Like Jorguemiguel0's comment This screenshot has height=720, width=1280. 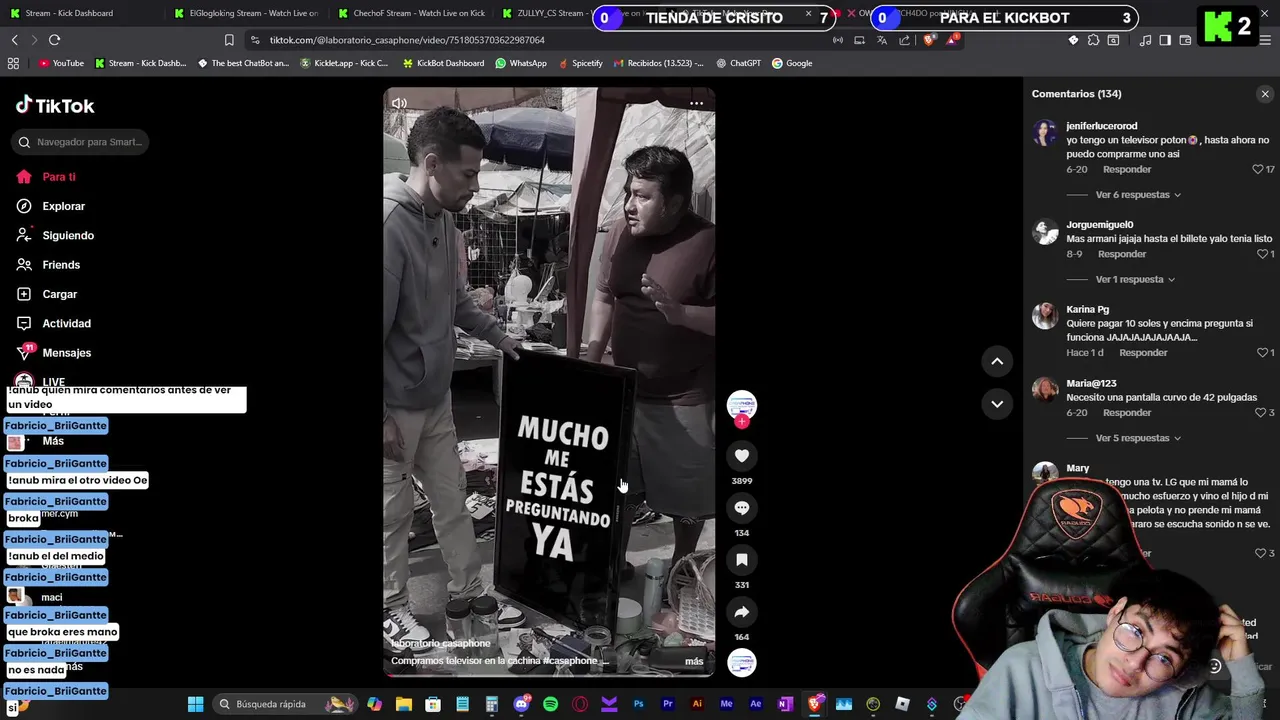point(1262,254)
